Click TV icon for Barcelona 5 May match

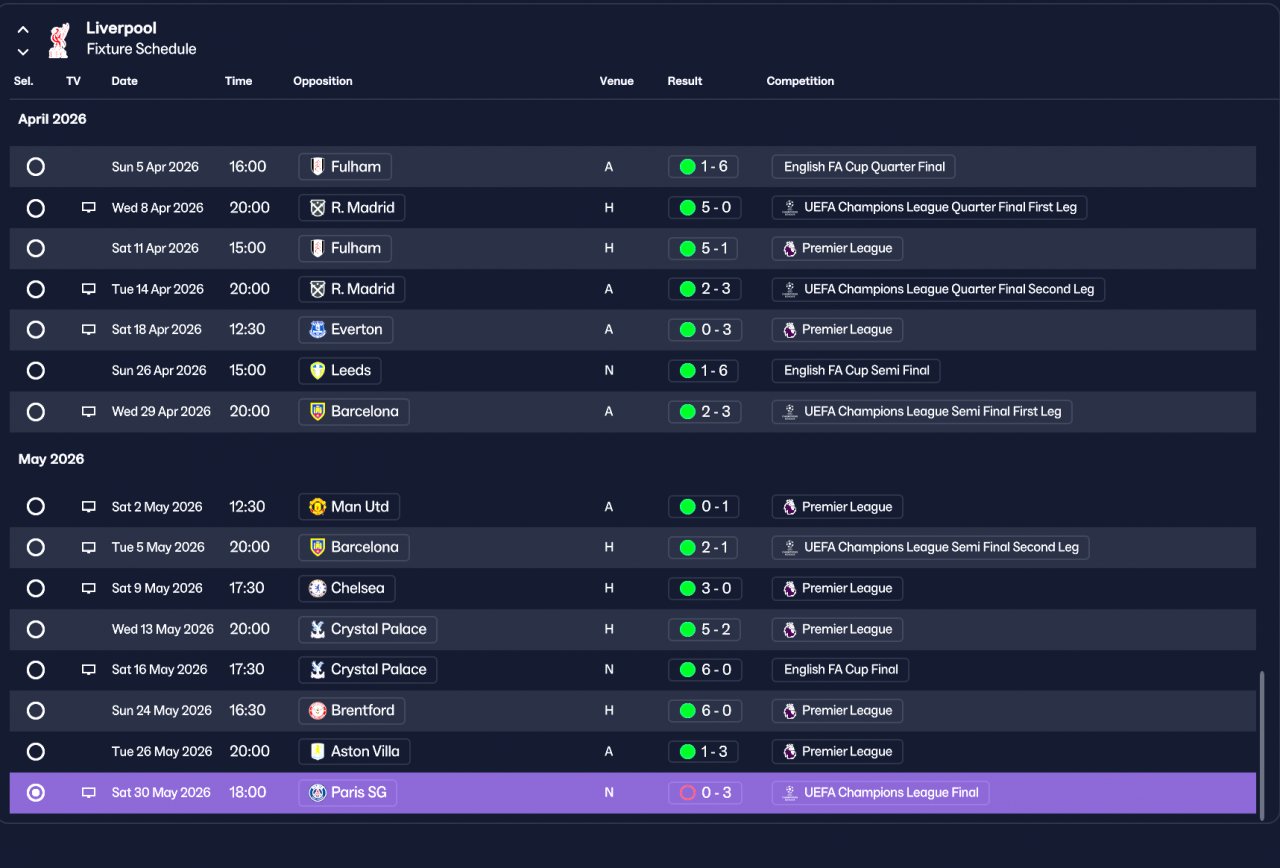[x=89, y=547]
